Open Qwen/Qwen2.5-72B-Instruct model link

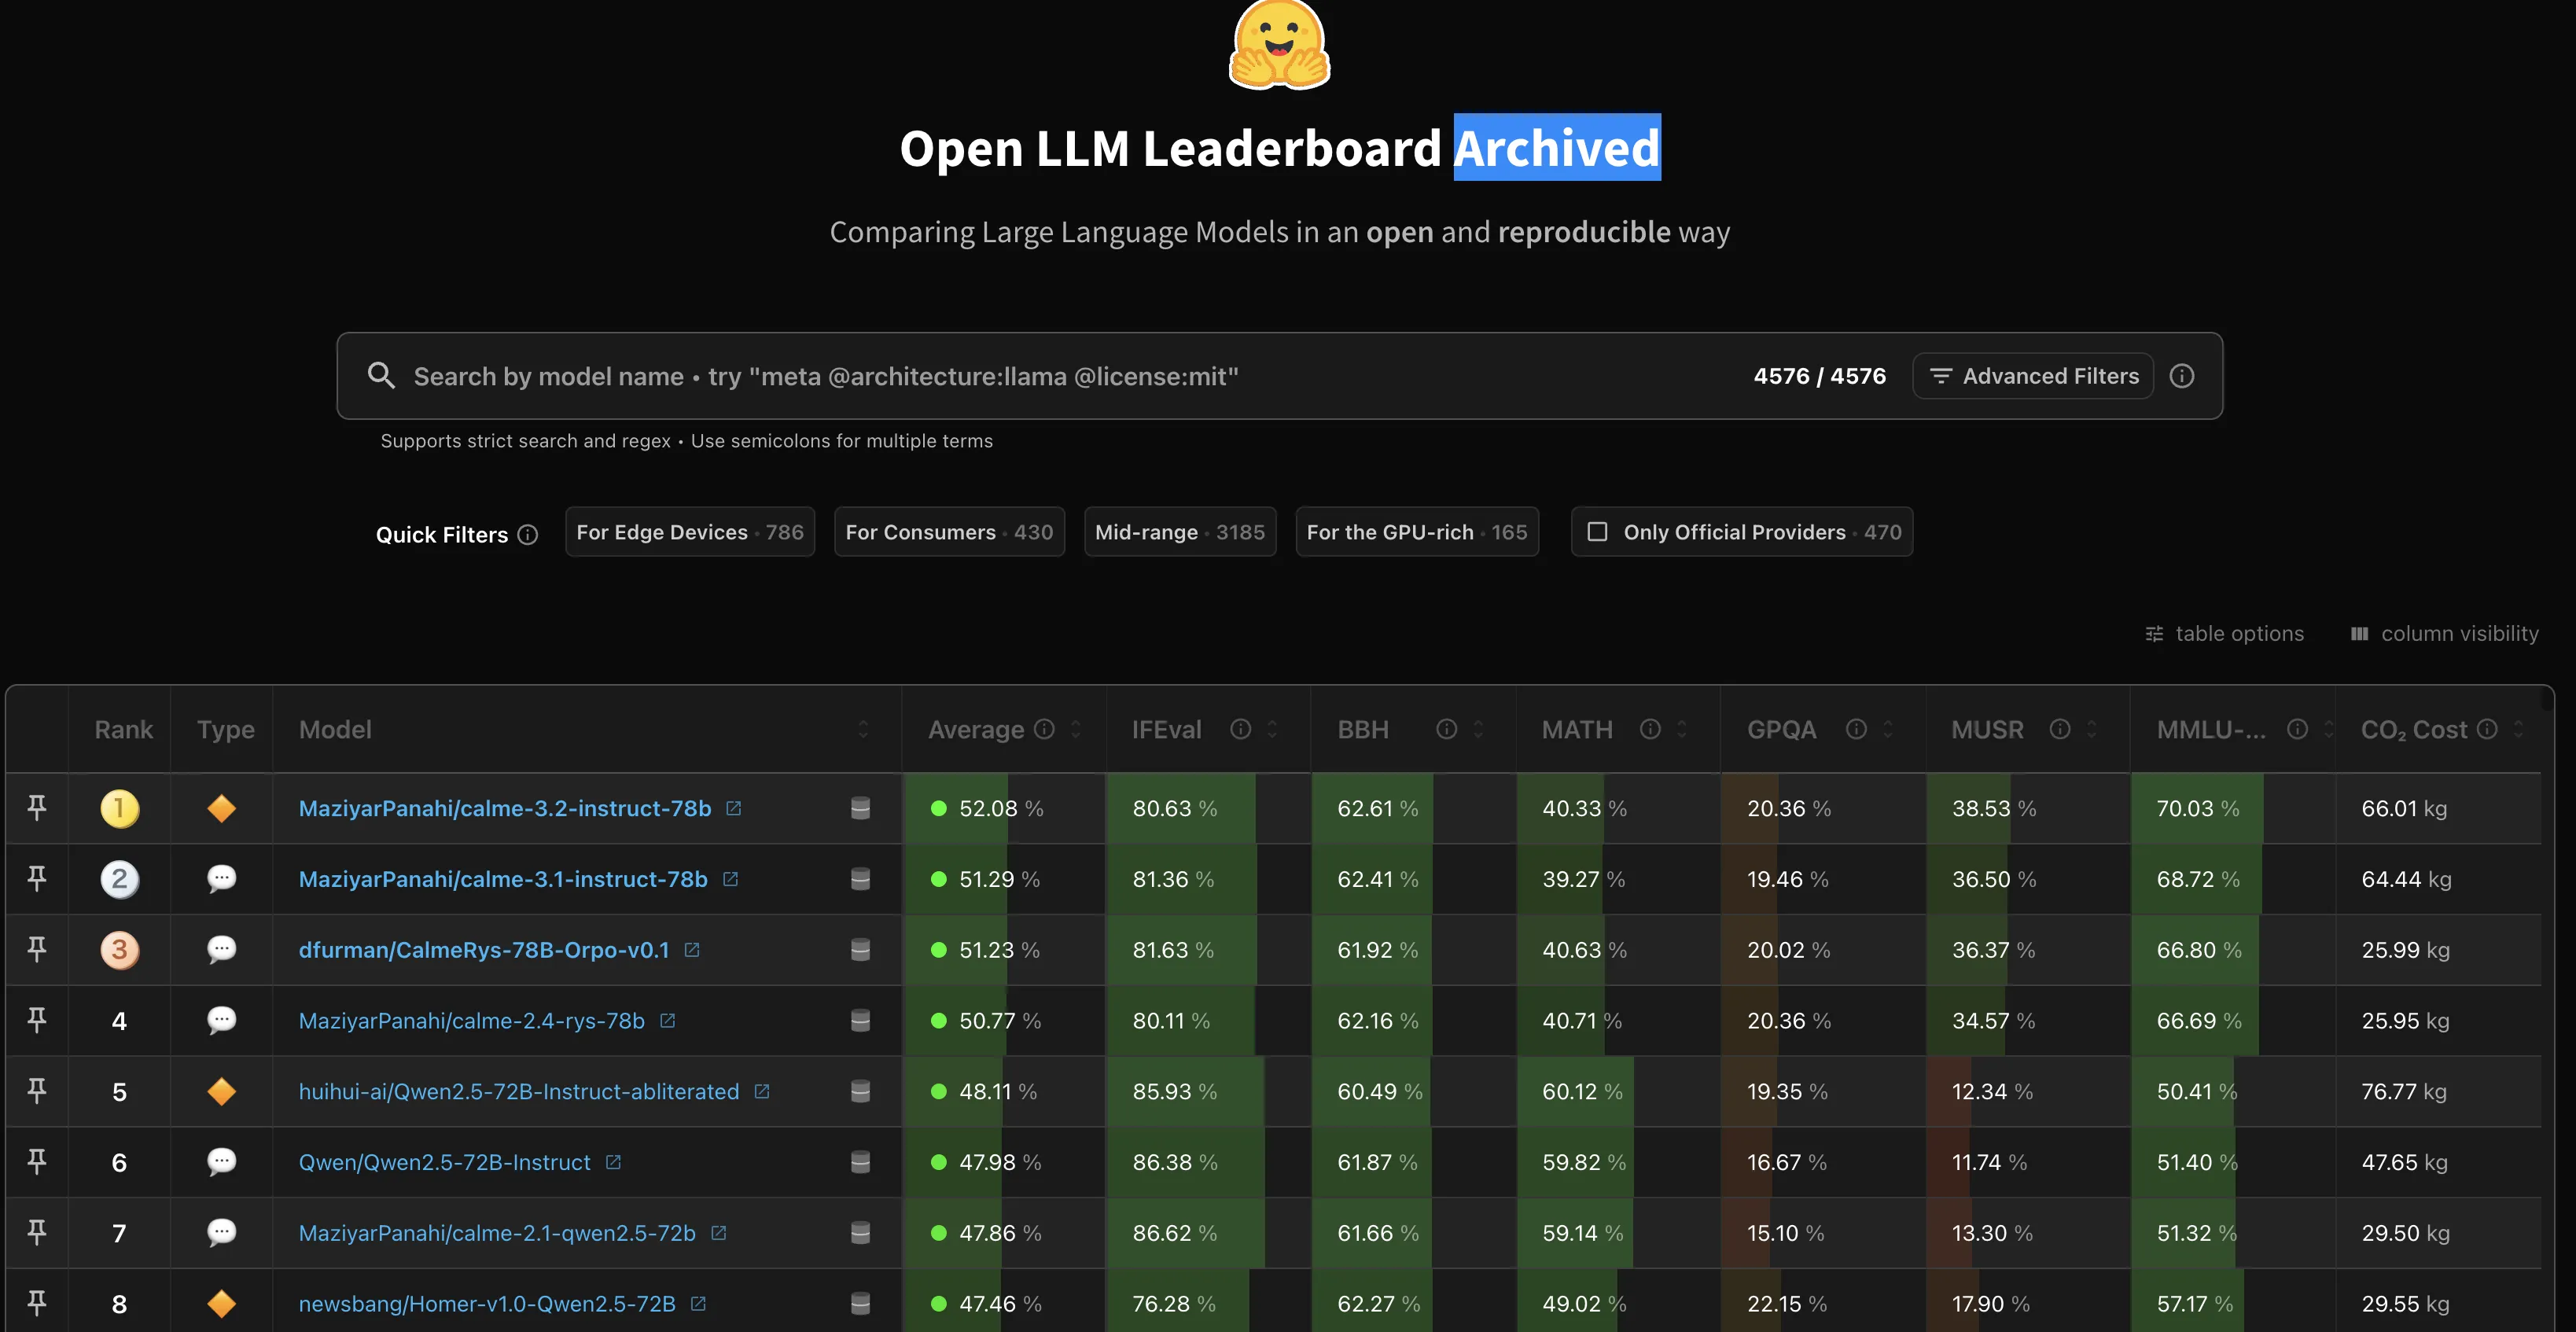coord(445,1162)
